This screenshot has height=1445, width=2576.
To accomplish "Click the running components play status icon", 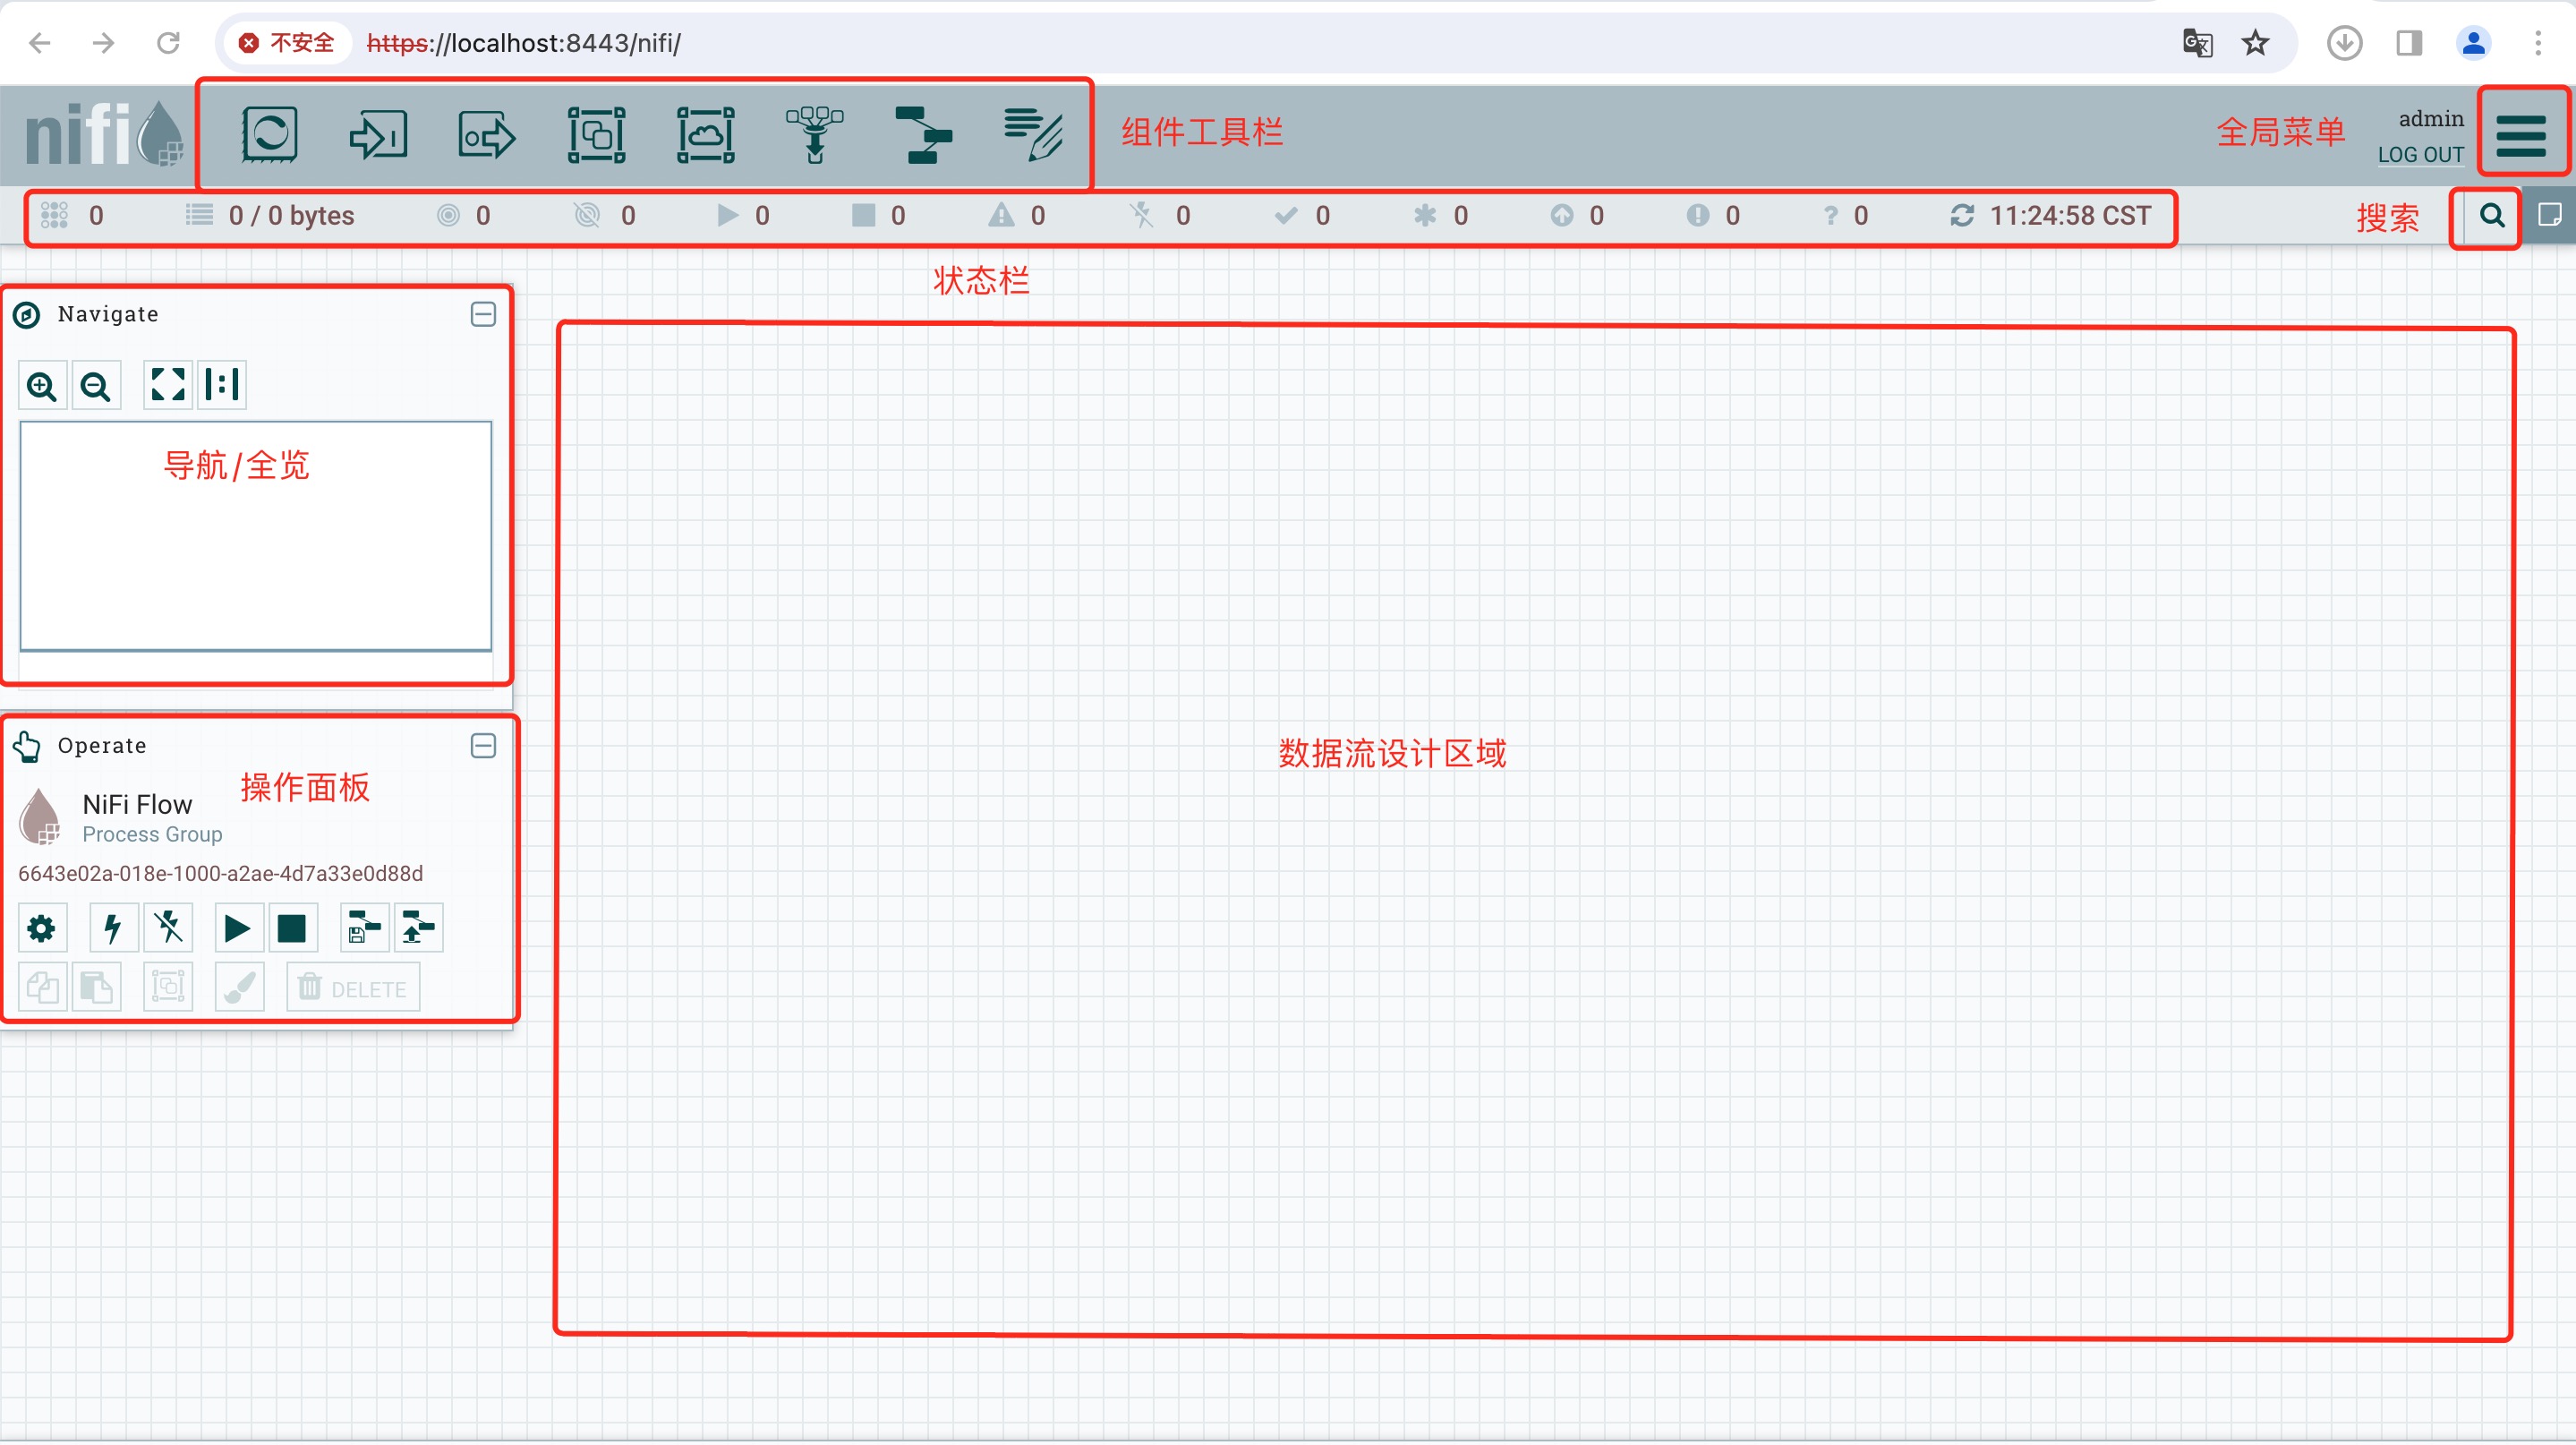I will click(727, 215).
